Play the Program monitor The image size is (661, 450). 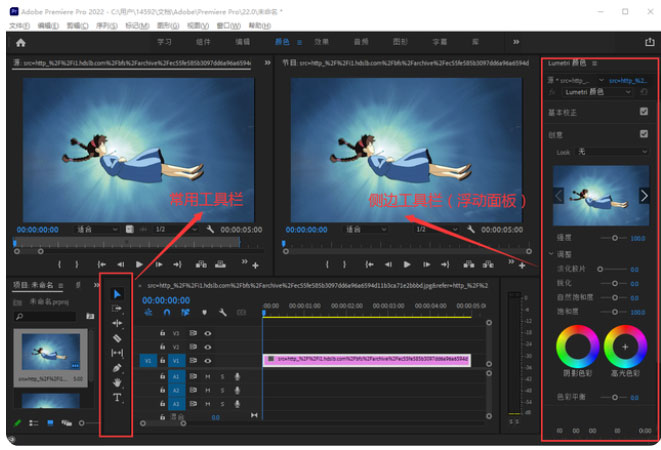pyautogui.click(x=407, y=264)
